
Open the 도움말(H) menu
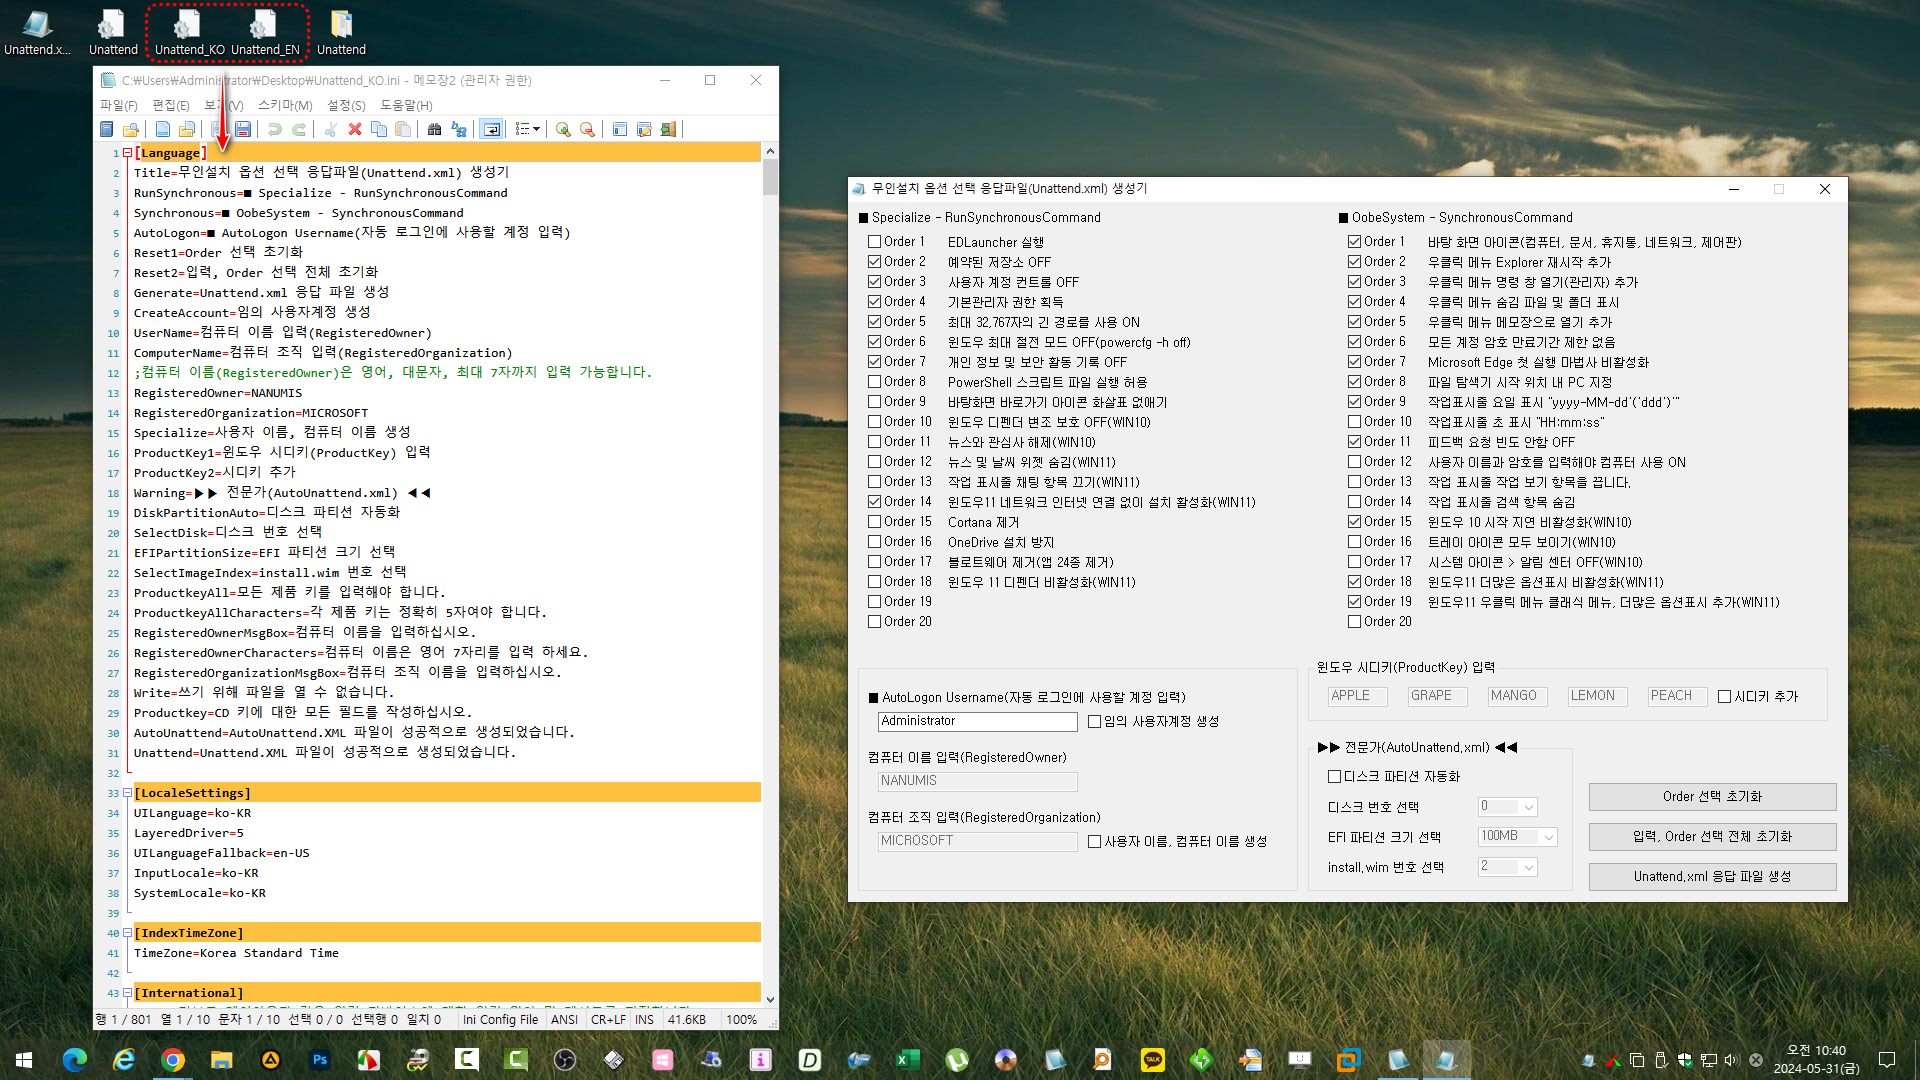pyautogui.click(x=406, y=105)
